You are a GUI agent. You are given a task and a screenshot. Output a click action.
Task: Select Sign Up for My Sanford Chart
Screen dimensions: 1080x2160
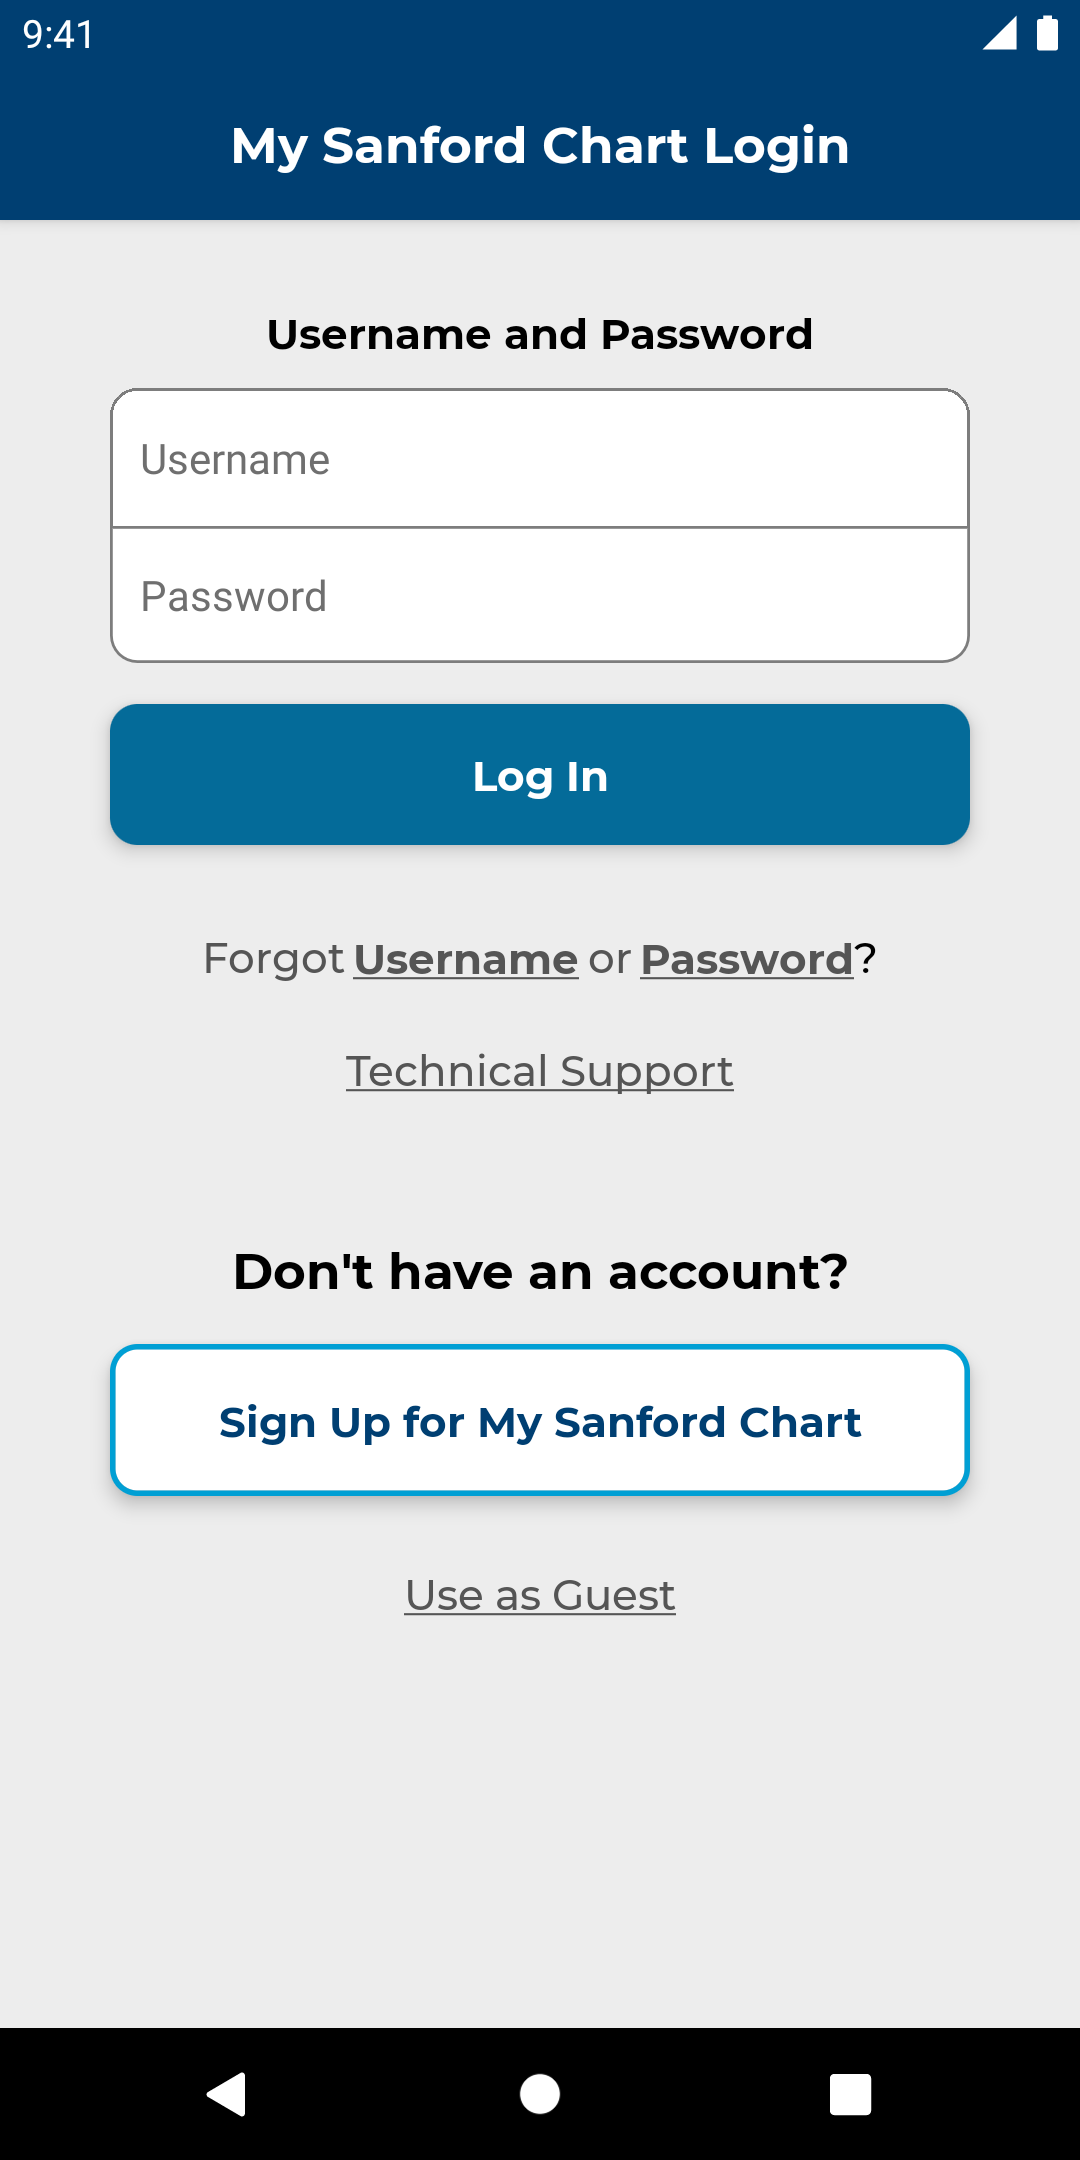540,1421
